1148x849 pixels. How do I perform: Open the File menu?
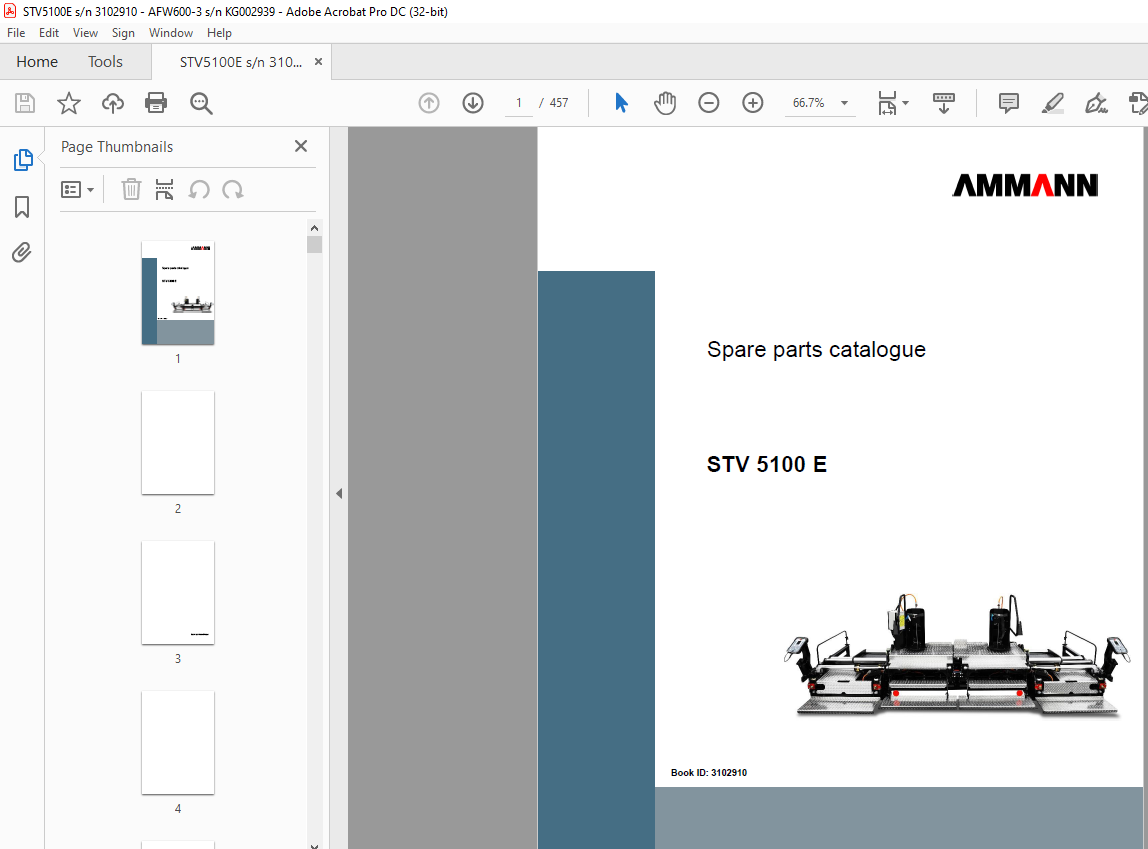coord(16,33)
